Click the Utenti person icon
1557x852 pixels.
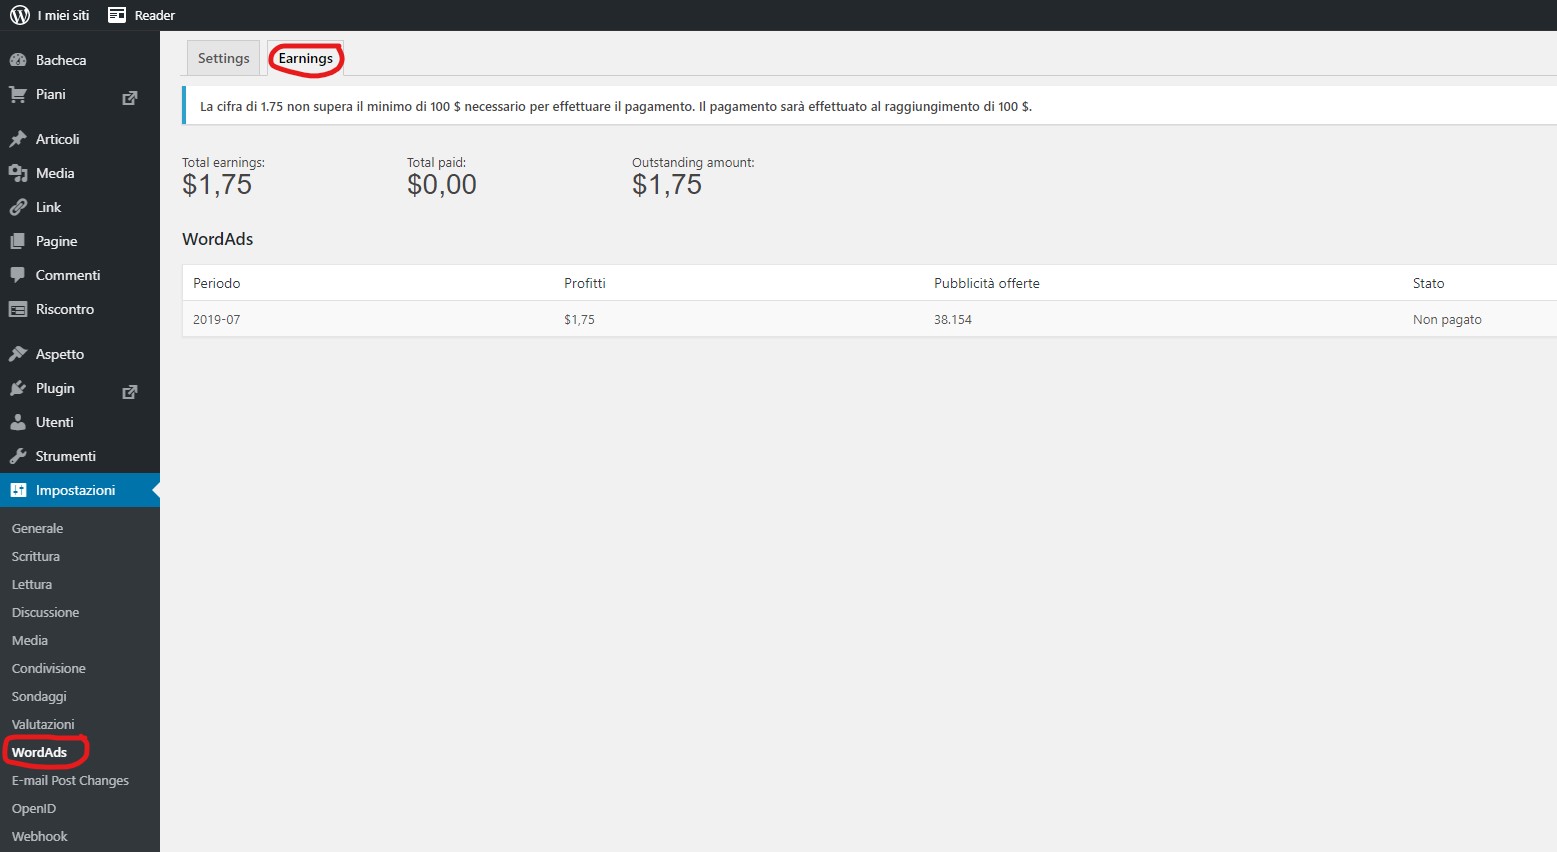point(18,422)
